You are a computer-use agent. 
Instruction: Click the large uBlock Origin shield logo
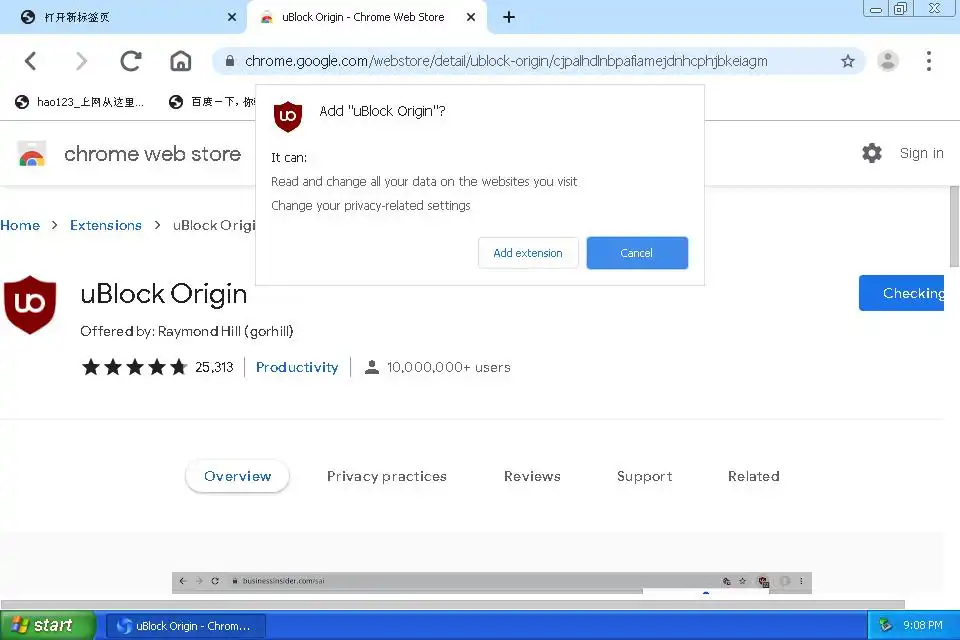pos(30,304)
